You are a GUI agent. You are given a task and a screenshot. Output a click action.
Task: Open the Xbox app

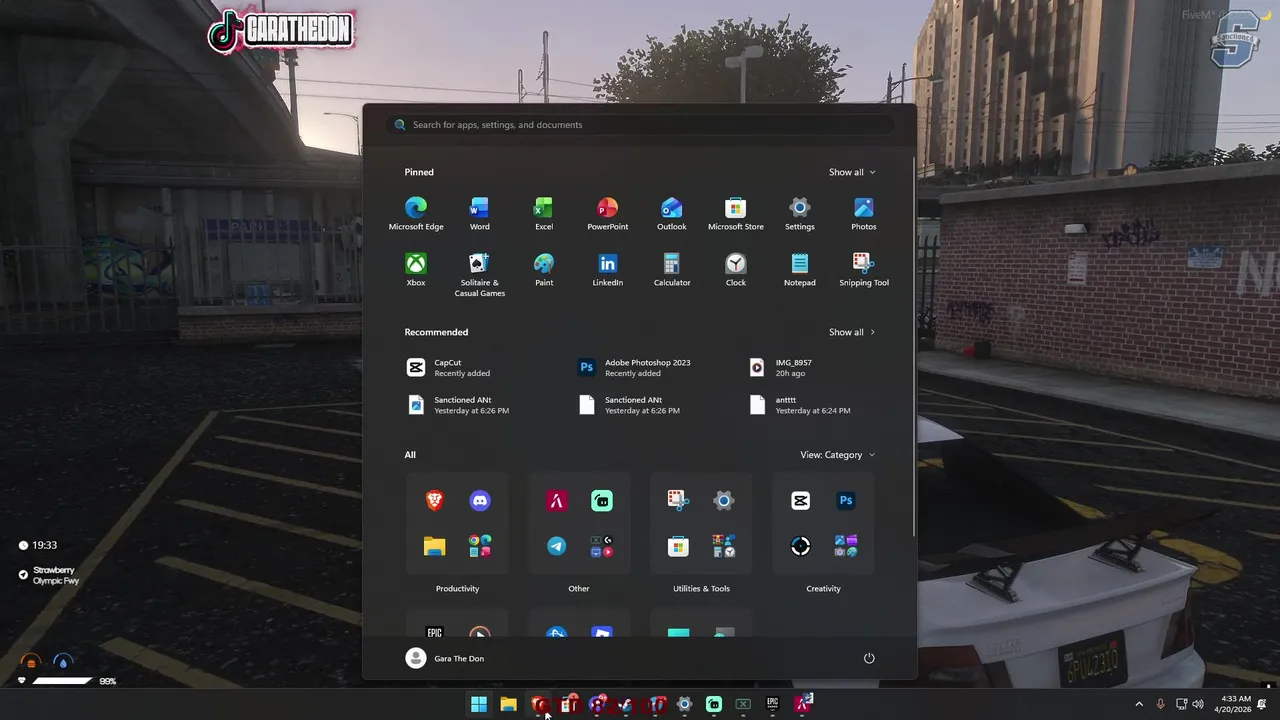pyautogui.click(x=416, y=270)
